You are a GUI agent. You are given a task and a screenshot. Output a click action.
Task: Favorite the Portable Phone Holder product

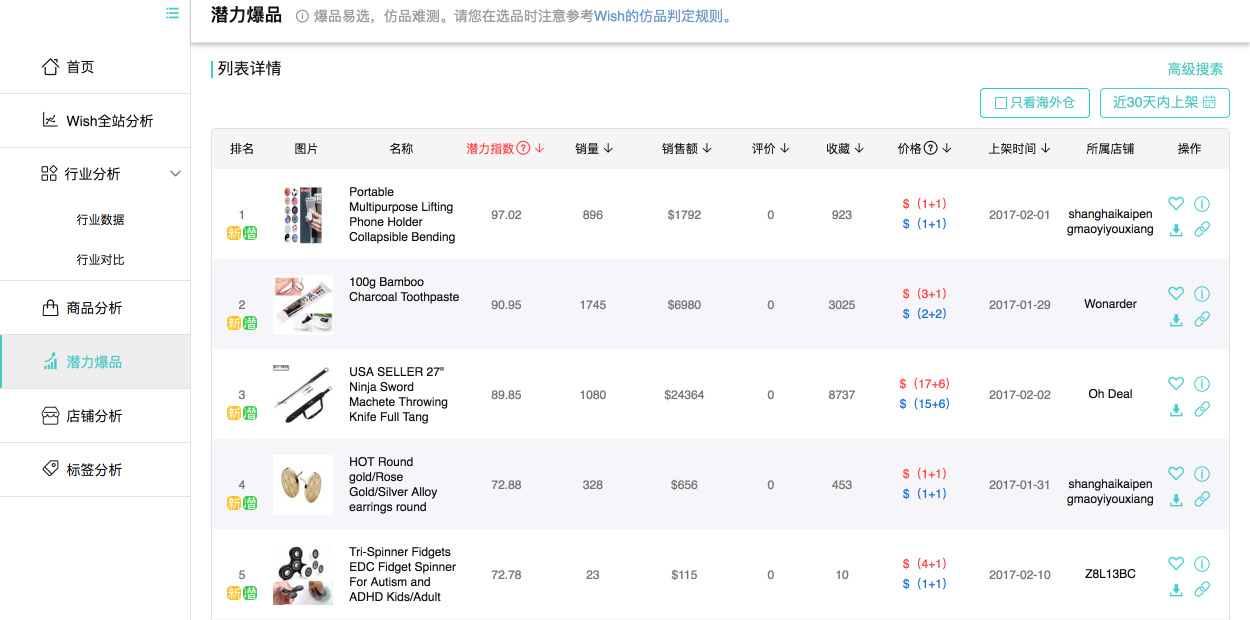tap(1176, 204)
